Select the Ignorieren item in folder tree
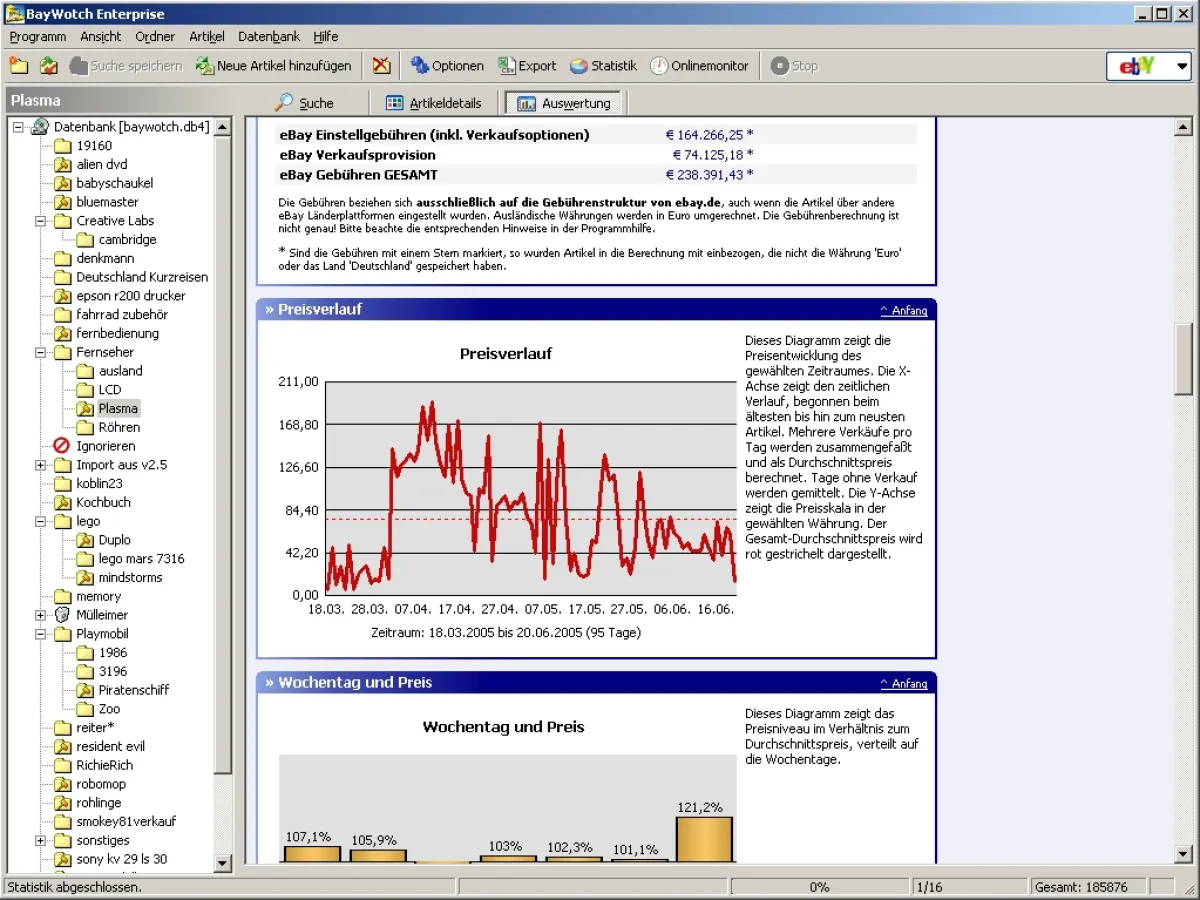This screenshot has height=900, width=1200. [x=105, y=446]
